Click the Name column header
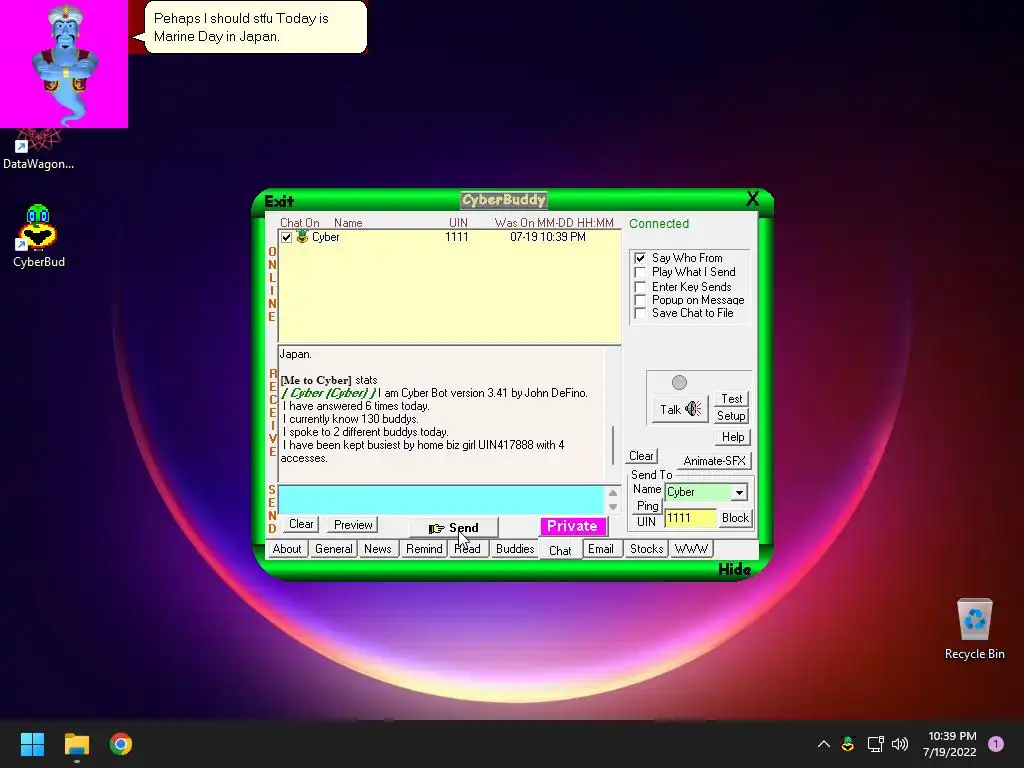 (x=348, y=223)
